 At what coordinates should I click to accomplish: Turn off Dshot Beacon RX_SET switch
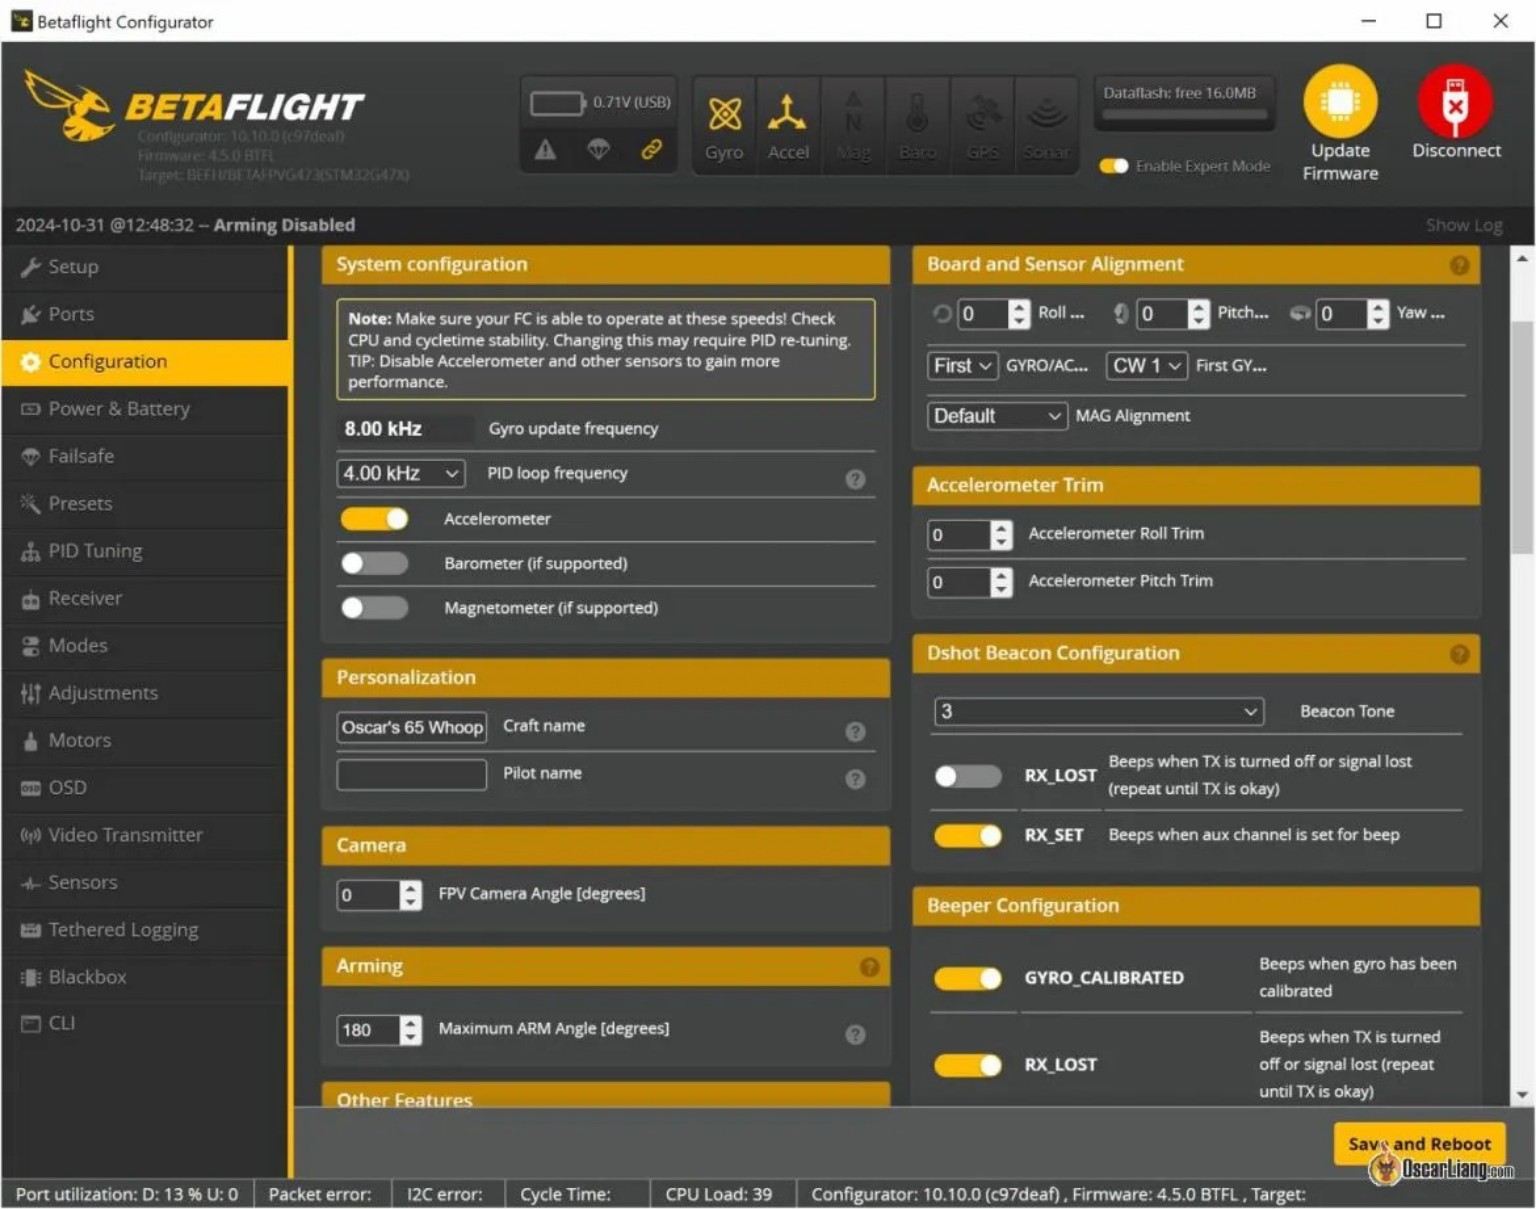pos(967,835)
